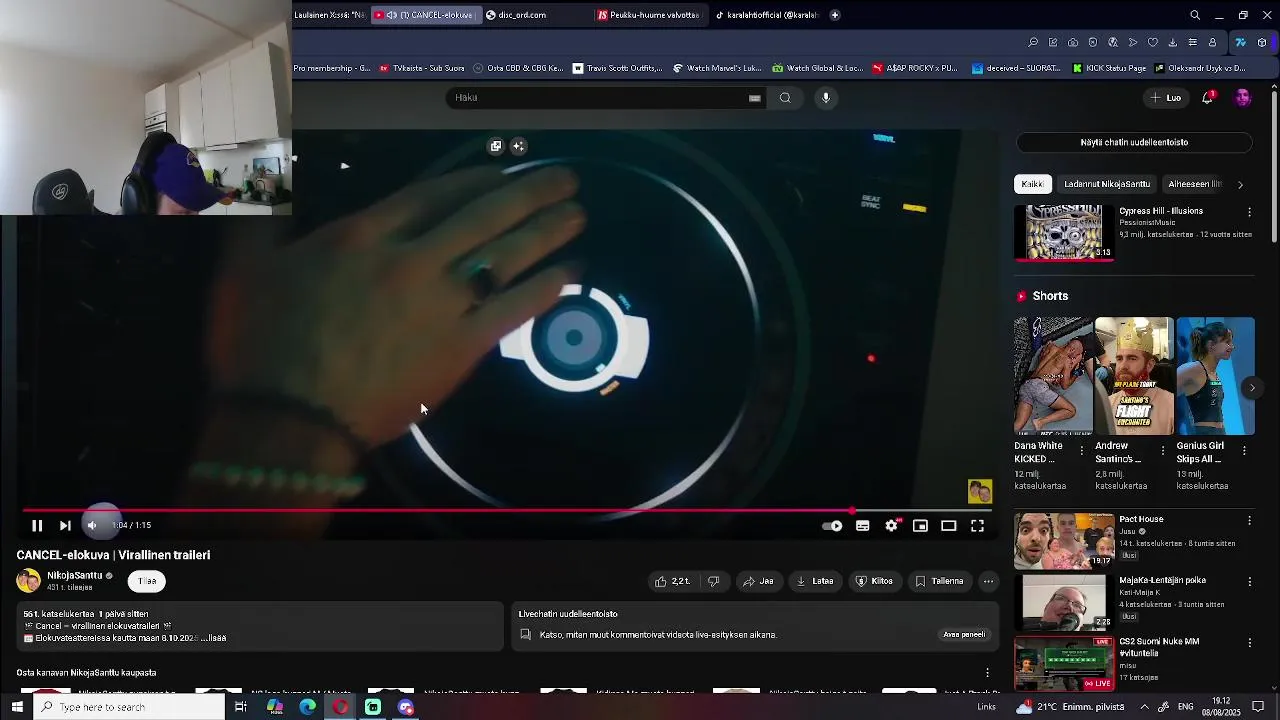The width and height of the screenshot is (1280, 720).
Task: Download the video with Lataa
Action: tap(815, 581)
